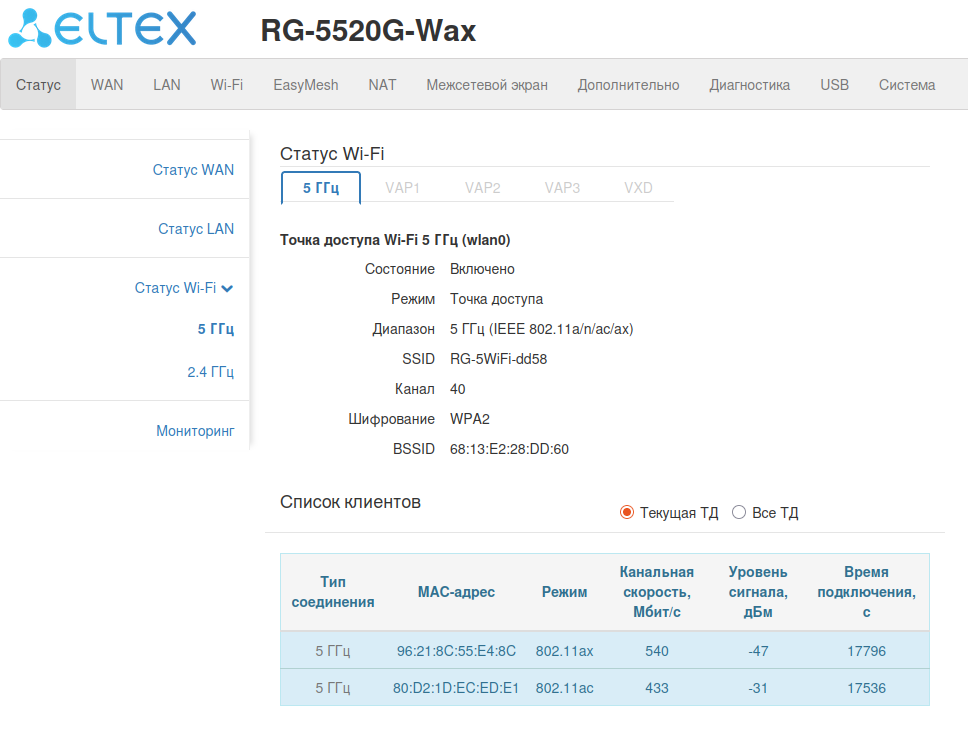The width and height of the screenshot is (968, 733).
Task: Click the -31 signal level value
Action: point(758,688)
